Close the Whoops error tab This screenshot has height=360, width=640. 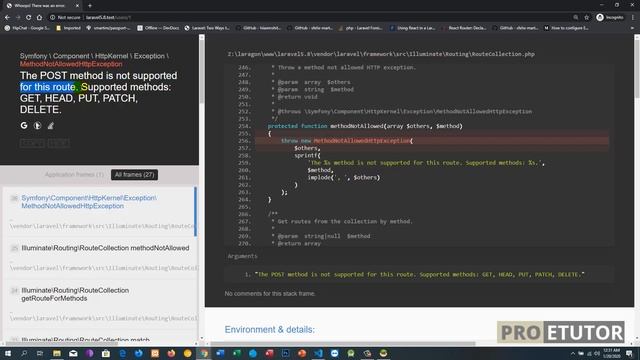[78, 6]
